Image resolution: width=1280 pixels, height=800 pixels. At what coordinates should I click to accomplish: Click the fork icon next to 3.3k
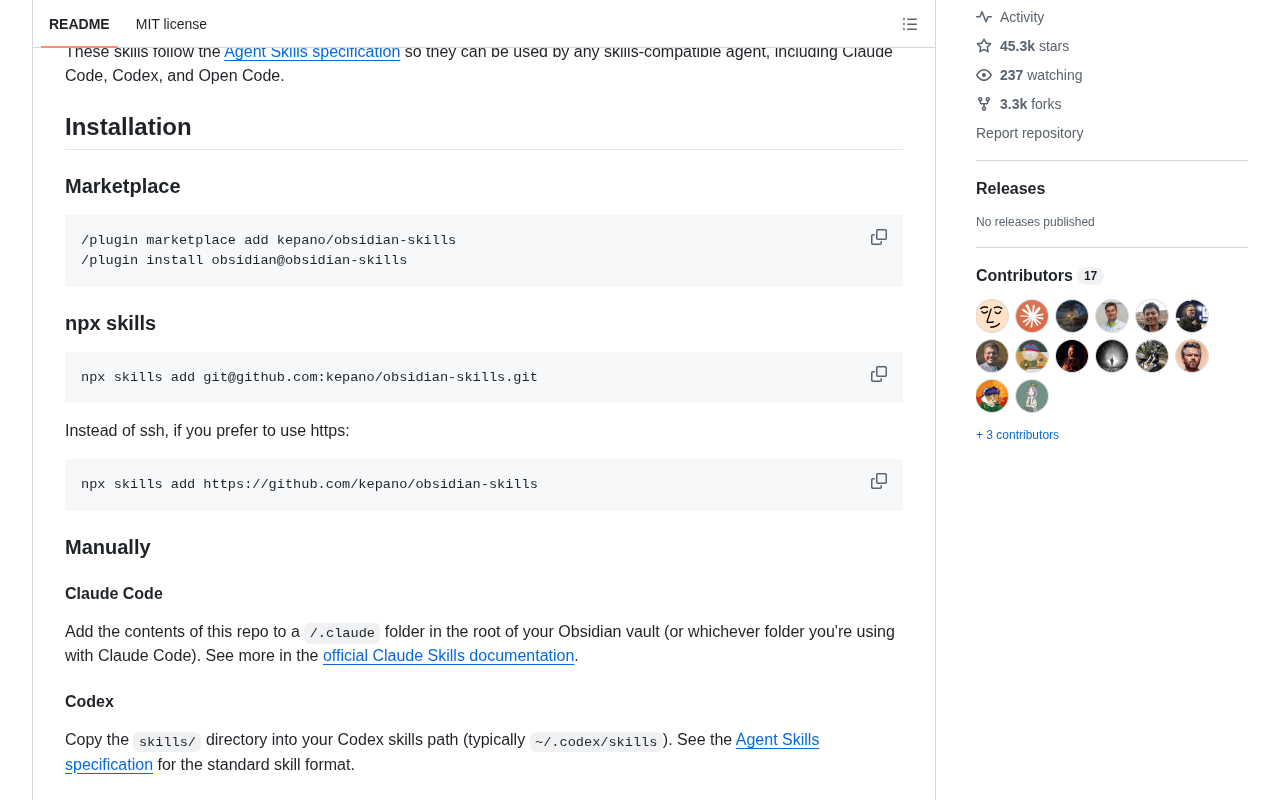(984, 104)
